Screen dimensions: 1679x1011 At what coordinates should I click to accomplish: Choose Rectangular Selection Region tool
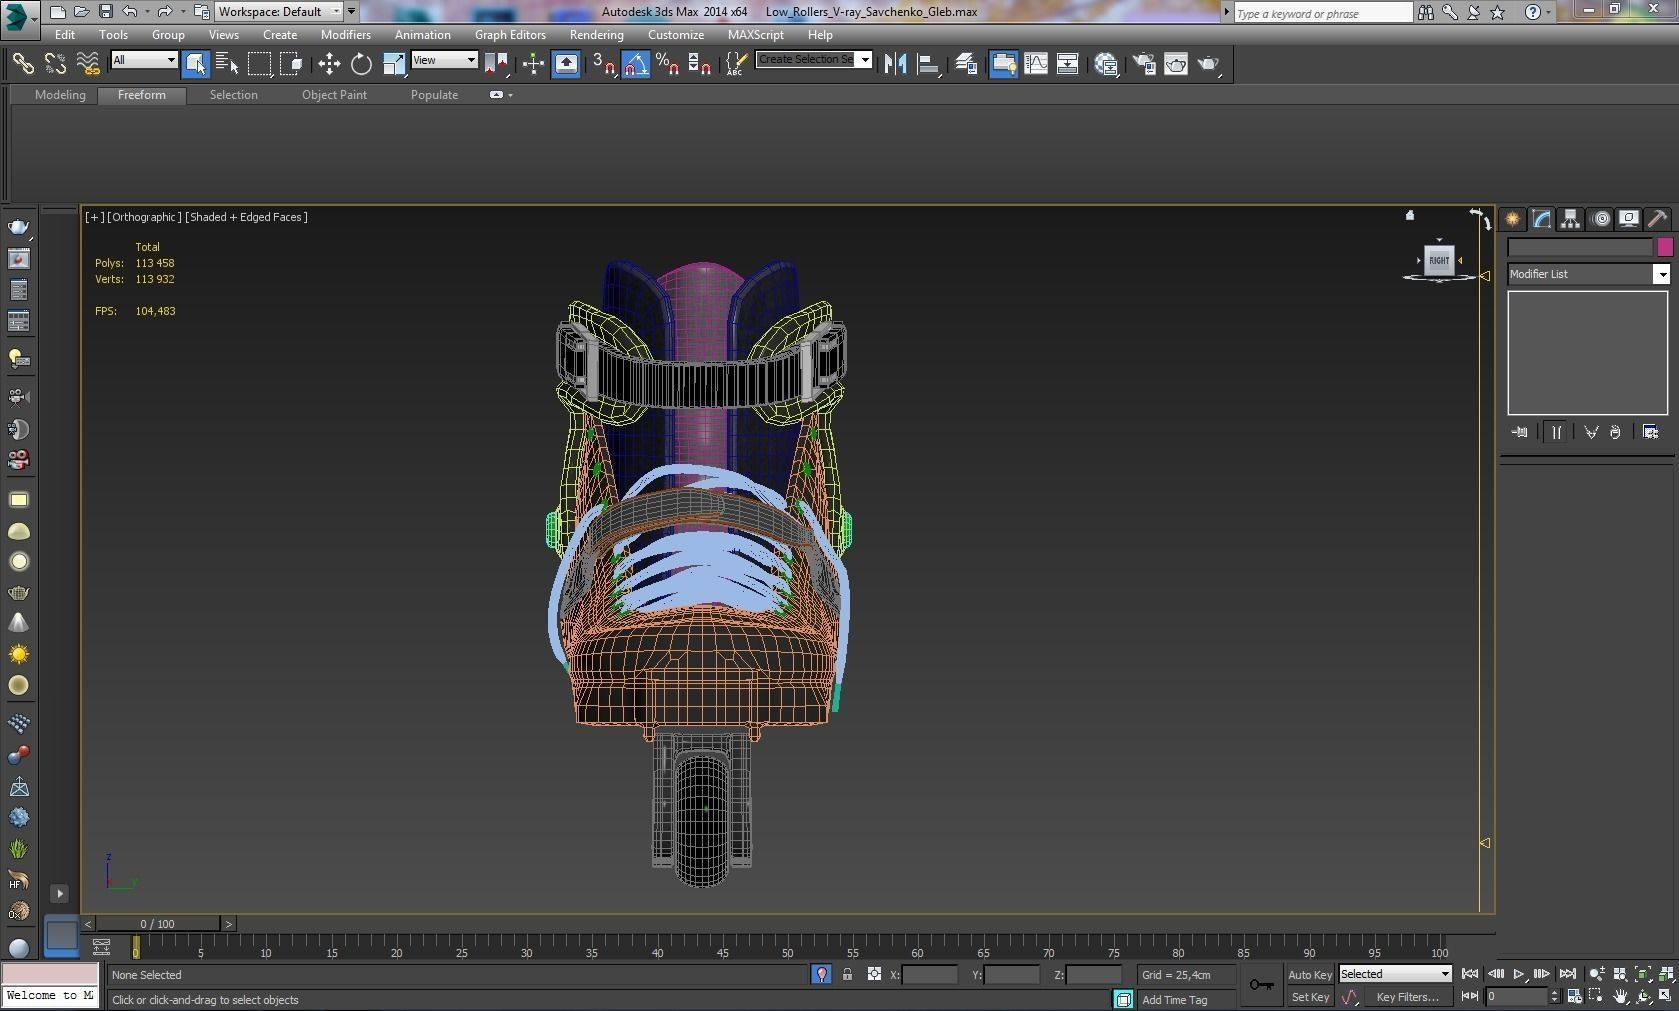click(259, 64)
